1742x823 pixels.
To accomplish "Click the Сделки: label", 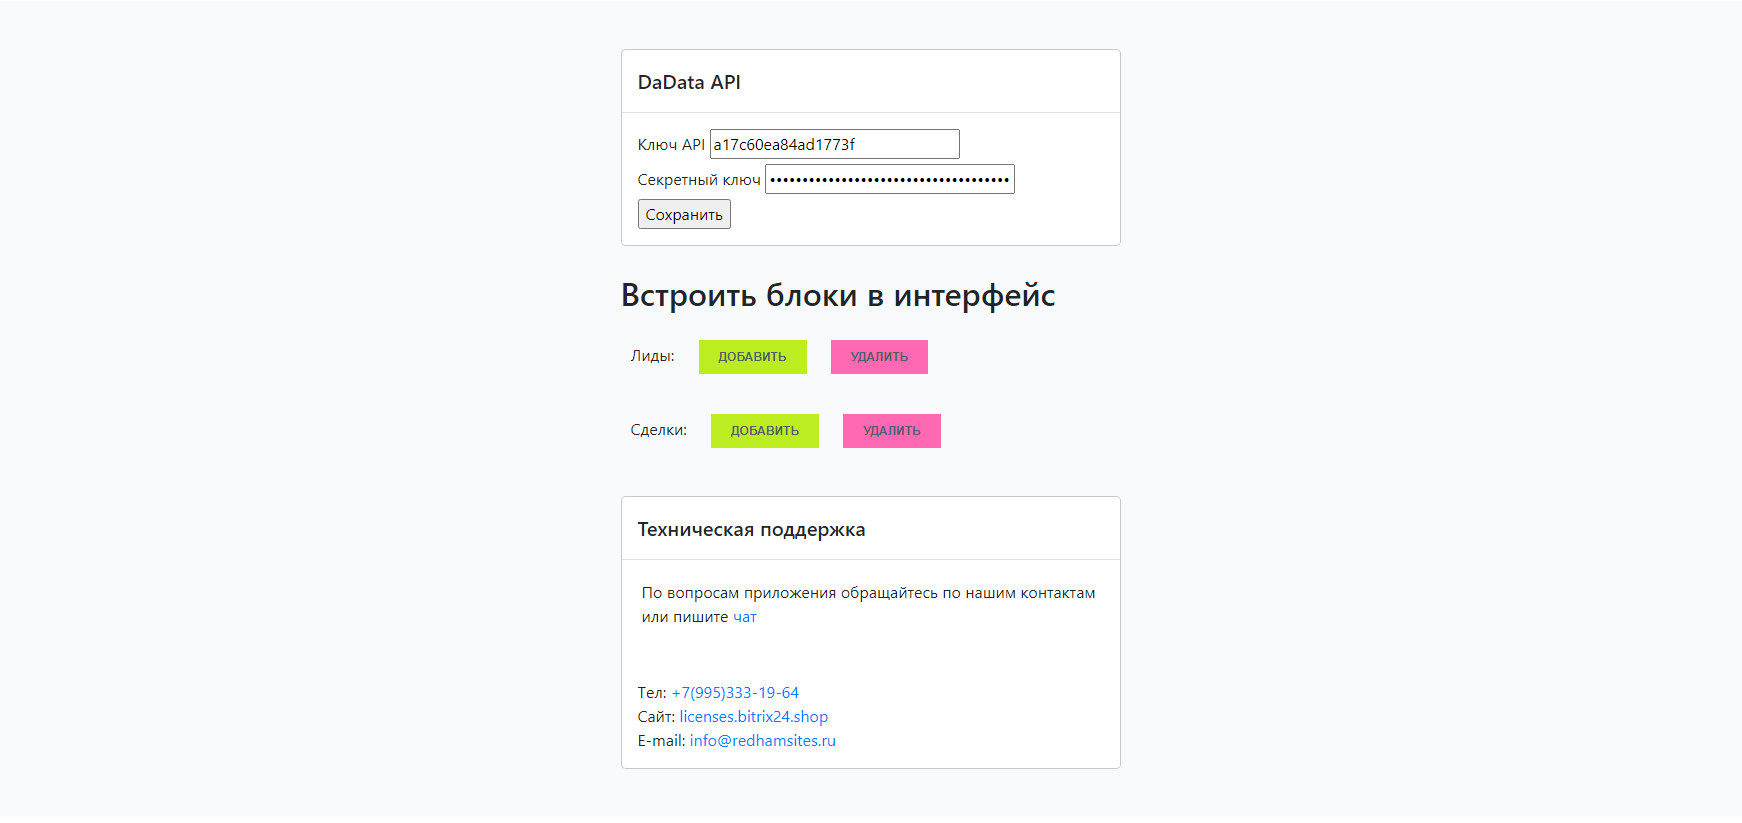I will (658, 430).
